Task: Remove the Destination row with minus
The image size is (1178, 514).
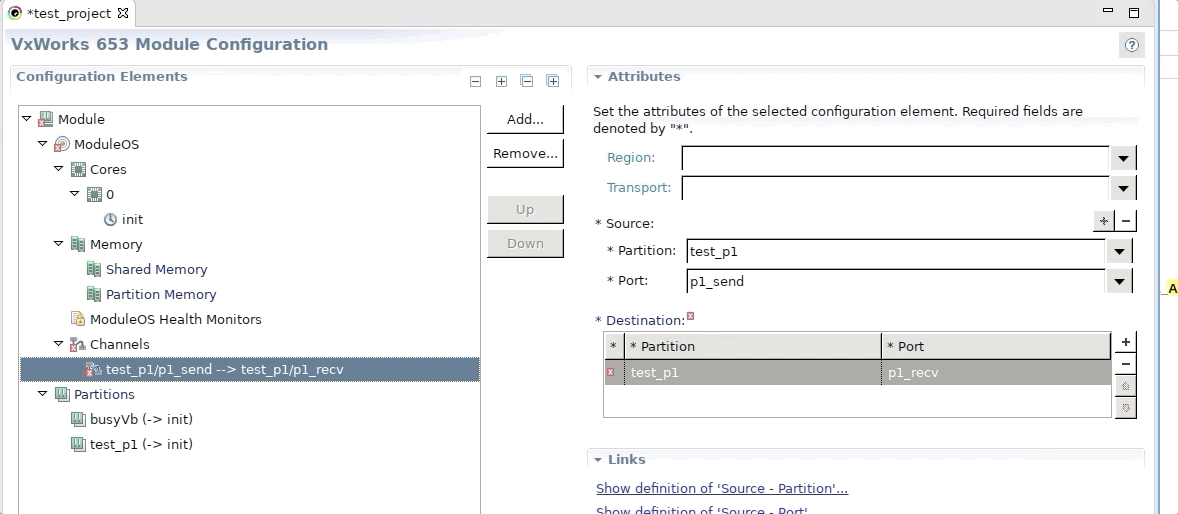Action: [1125, 364]
